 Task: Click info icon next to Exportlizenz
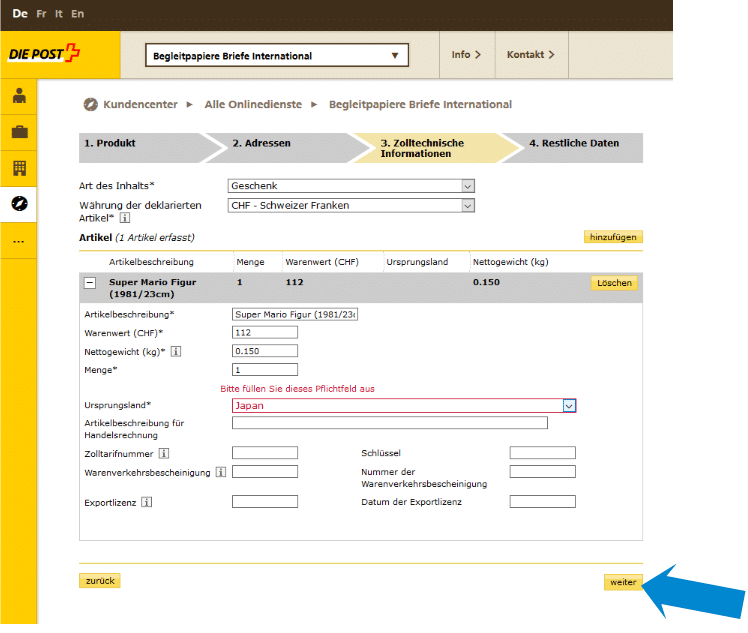pyautogui.click(x=146, y=502)
